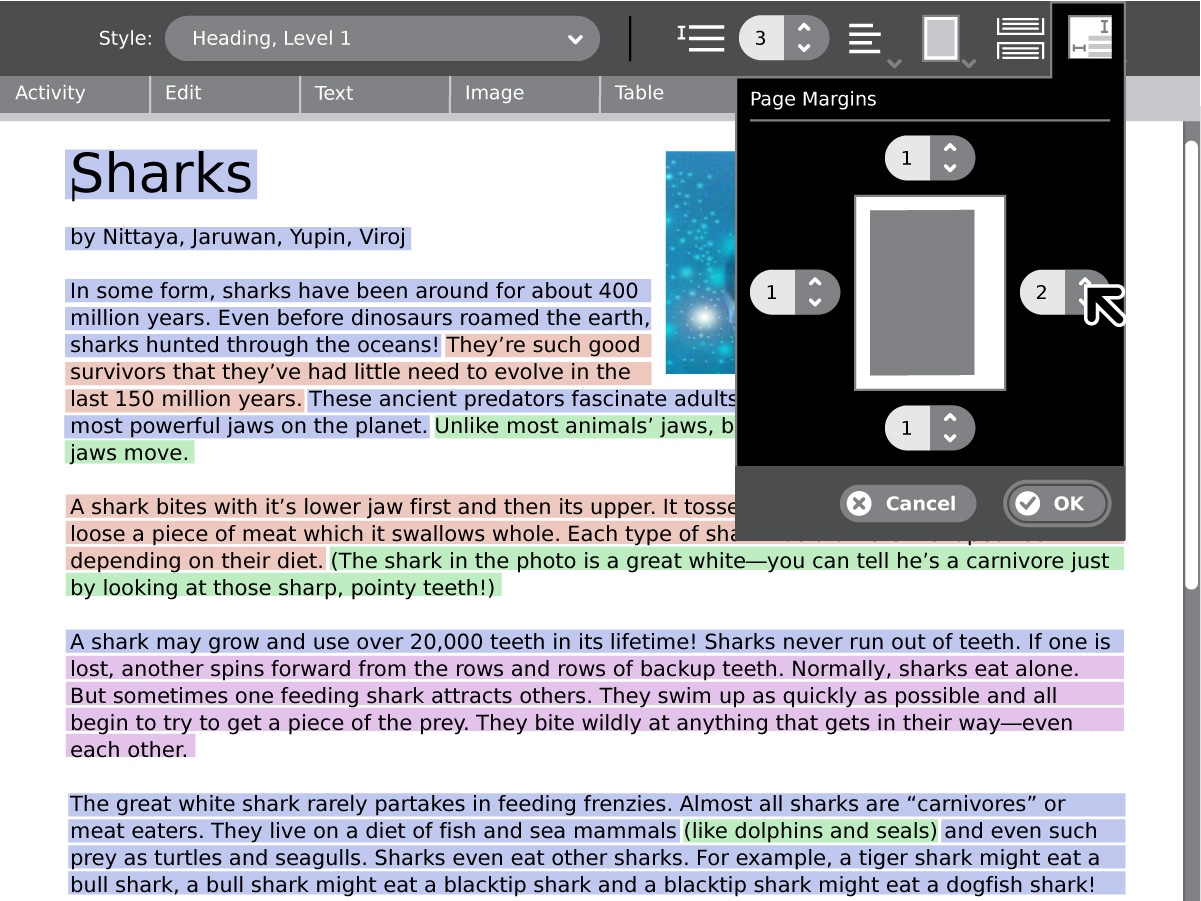Click the two-block page layout icon
This screenshot has width=1201, height=901.
(1020, 39)
